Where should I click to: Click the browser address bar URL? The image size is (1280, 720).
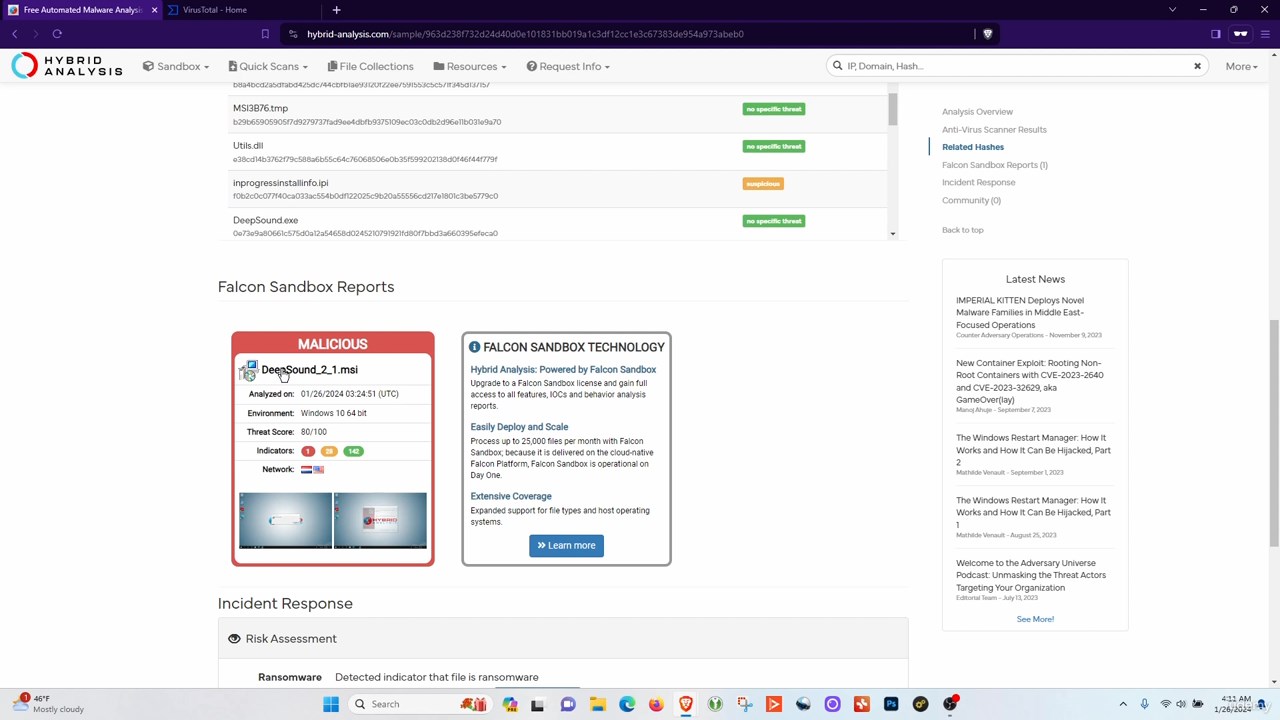pyautogui.click(x=525, y=34)
